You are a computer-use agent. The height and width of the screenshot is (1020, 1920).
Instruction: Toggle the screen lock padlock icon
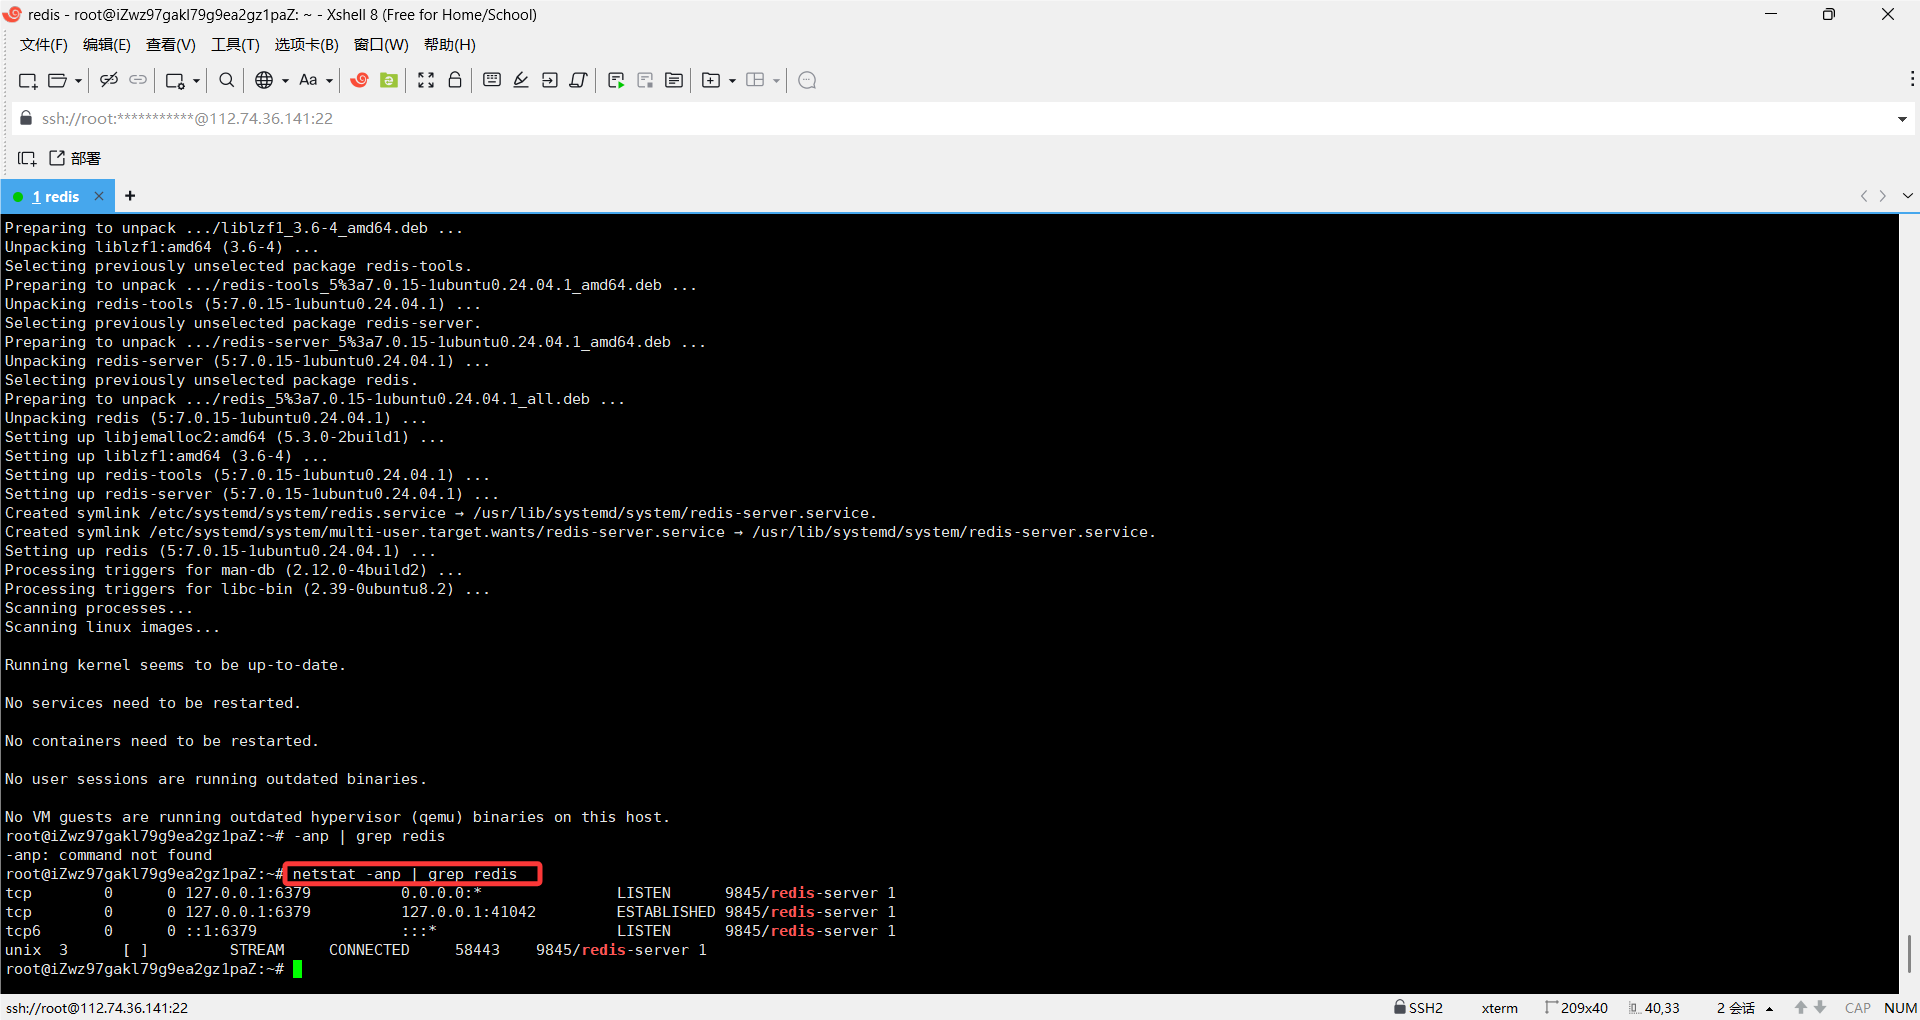click(455, 80)
